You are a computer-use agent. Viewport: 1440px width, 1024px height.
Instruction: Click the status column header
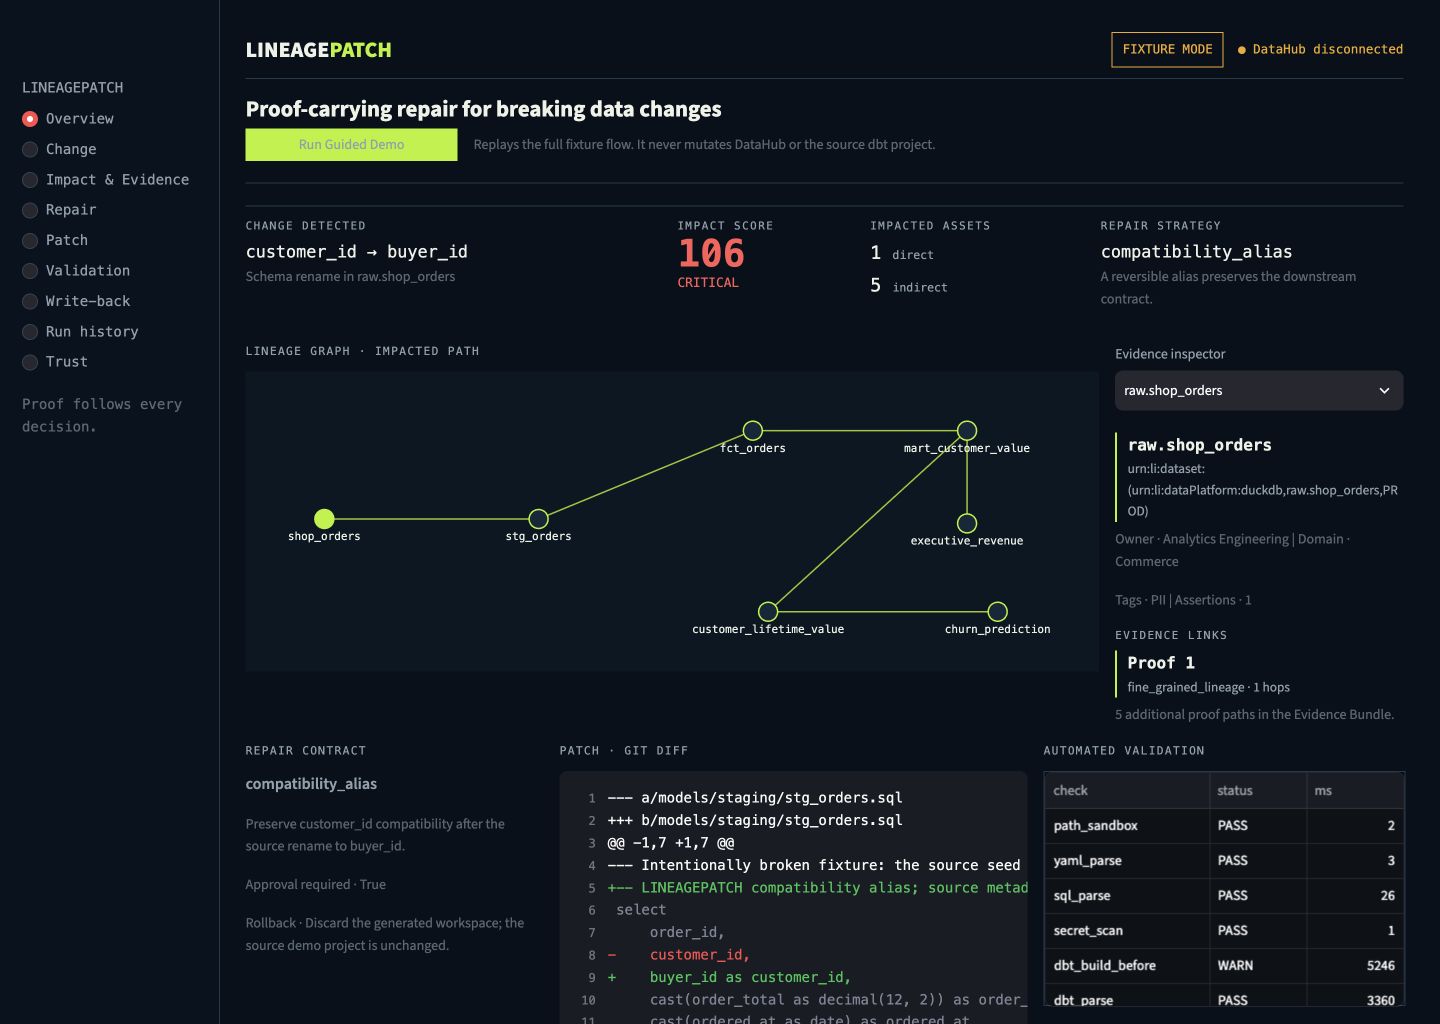(x=1257, y=790)
